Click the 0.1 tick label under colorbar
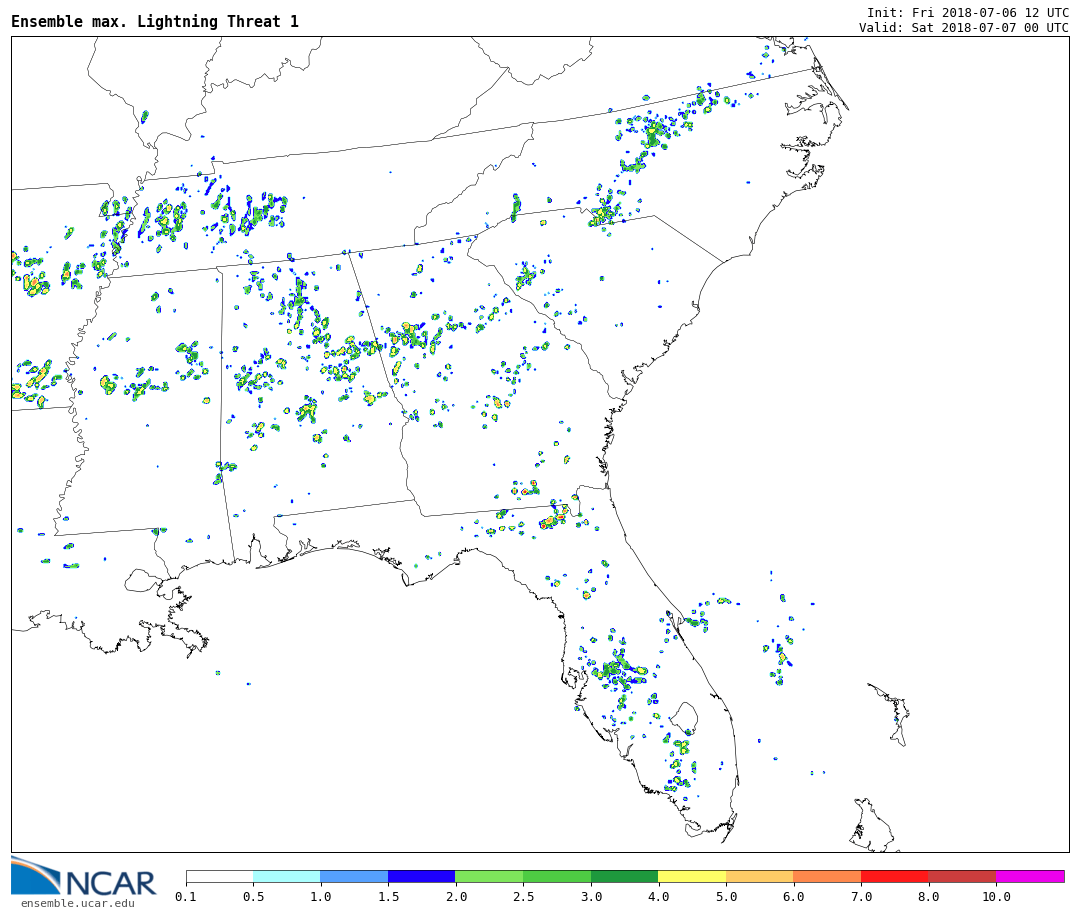 tap(186, 897)
